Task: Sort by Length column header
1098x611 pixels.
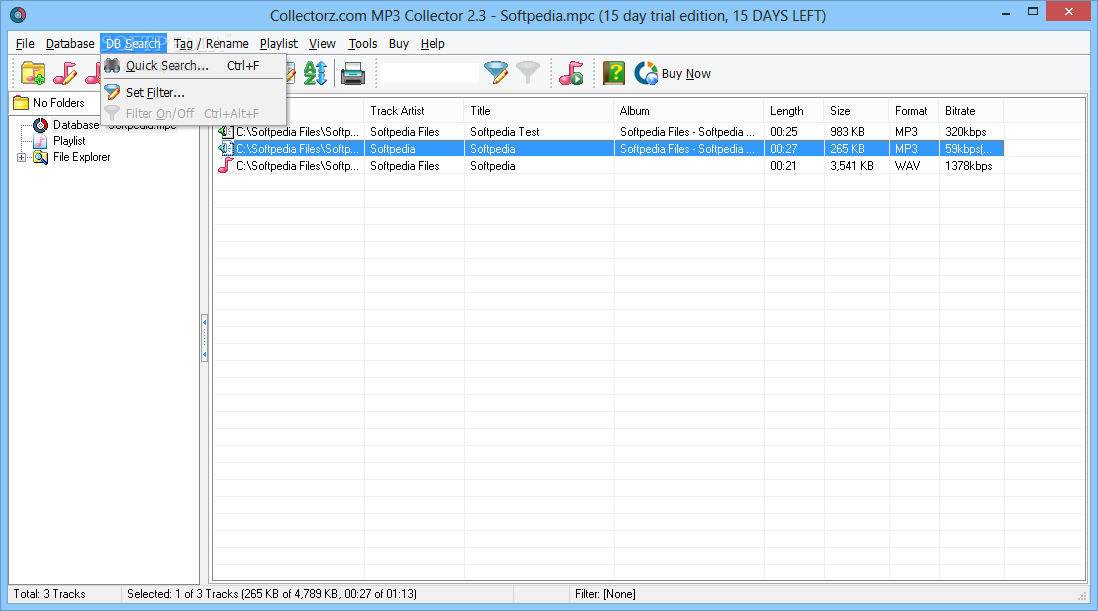Action: click(794, 111)
